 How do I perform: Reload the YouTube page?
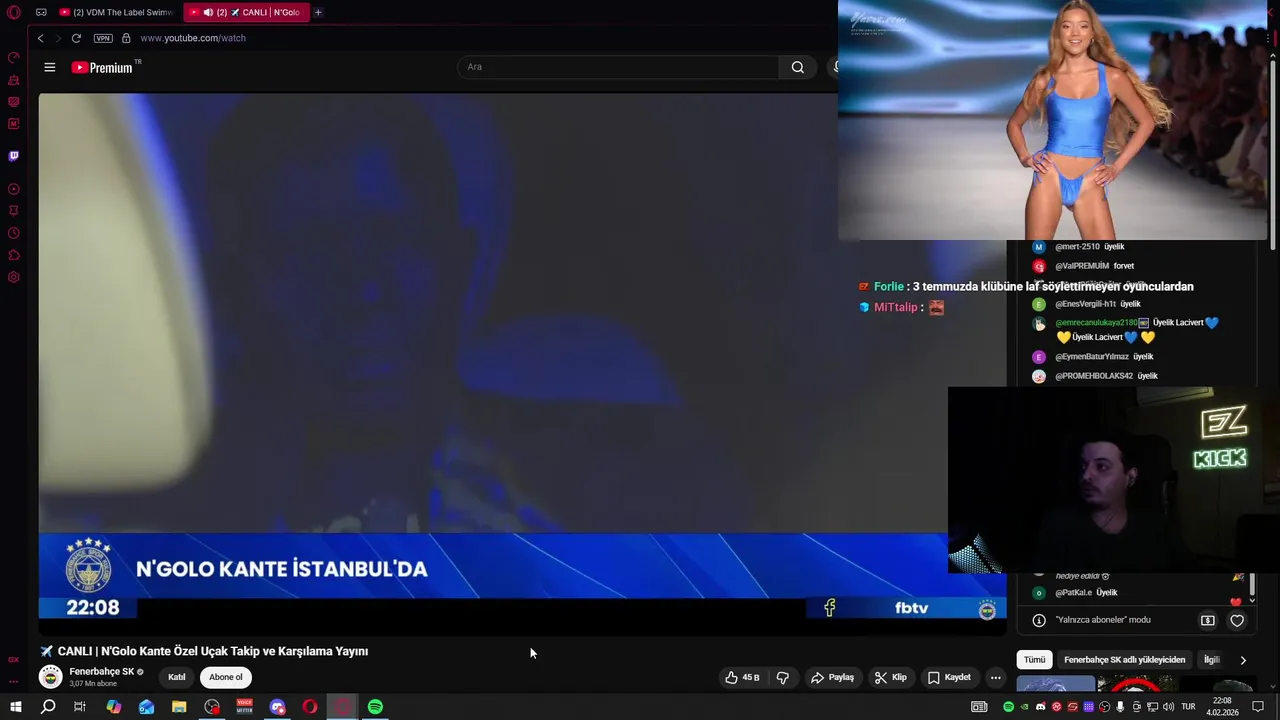pyautogui.click(x=76, y=38)
